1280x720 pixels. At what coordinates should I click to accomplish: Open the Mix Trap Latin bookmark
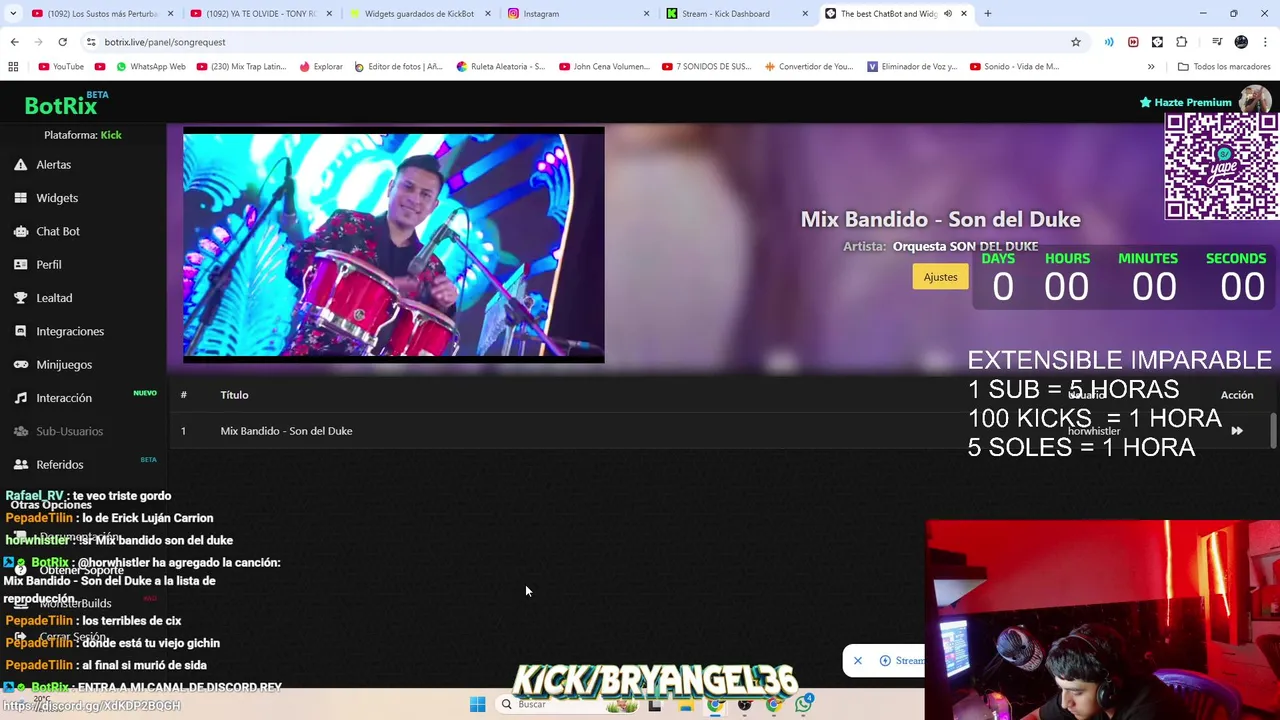pos(242,67)
